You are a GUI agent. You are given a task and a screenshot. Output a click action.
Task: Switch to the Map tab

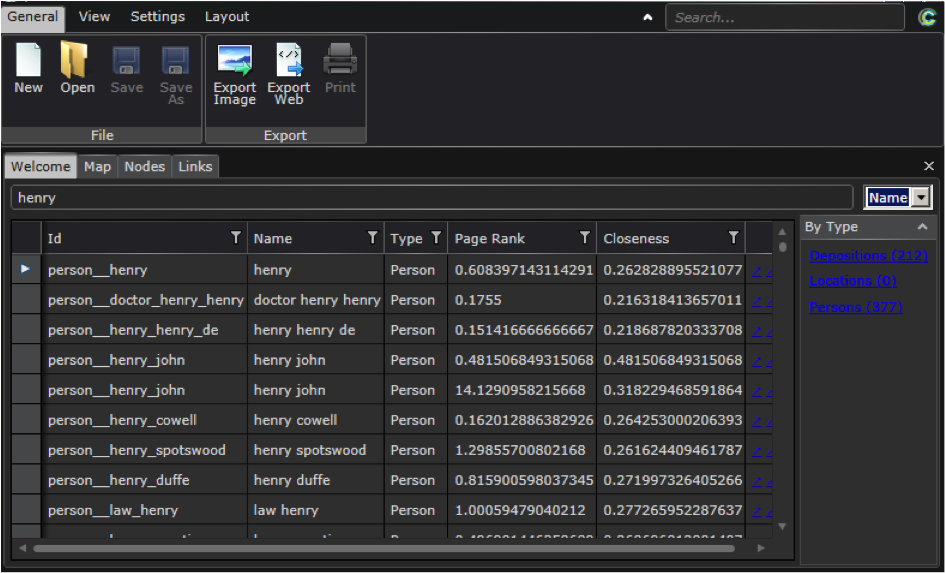point(97,166)
